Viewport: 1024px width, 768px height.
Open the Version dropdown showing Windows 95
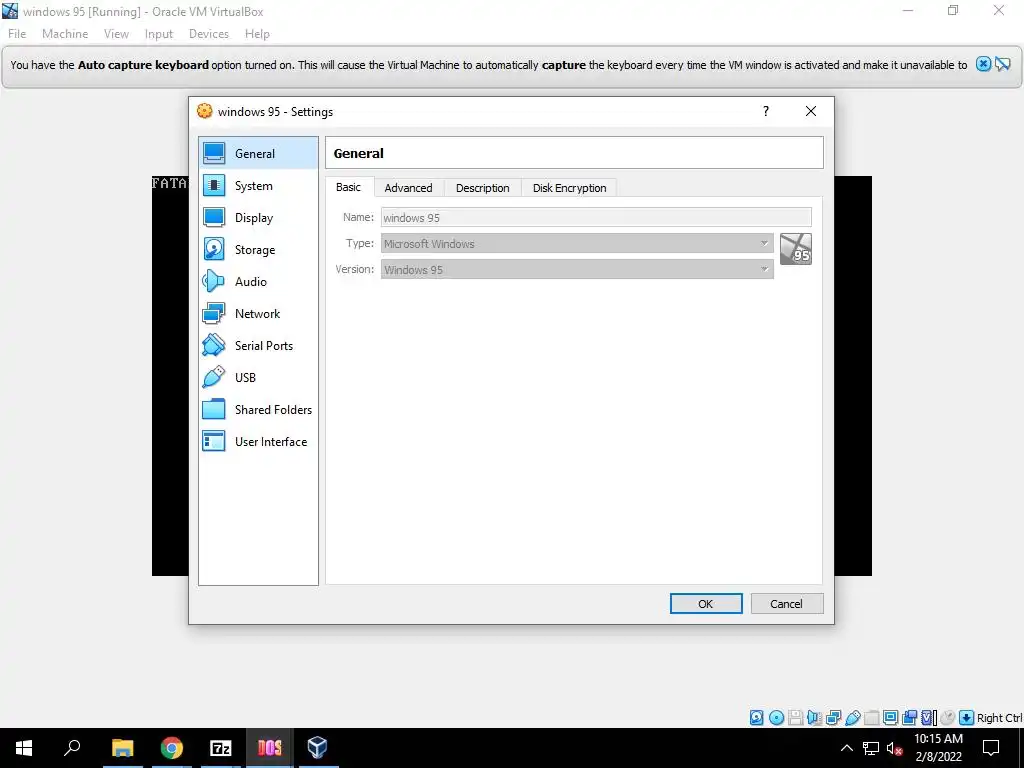tap(577, 269)
